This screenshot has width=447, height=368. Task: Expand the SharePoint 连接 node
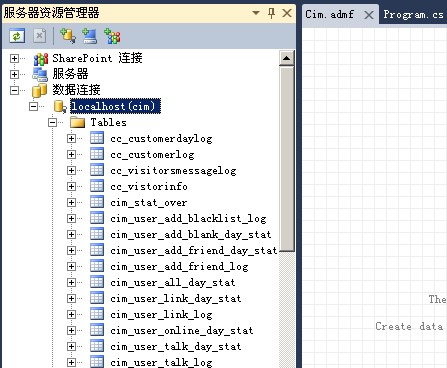[x=14, y=58]
